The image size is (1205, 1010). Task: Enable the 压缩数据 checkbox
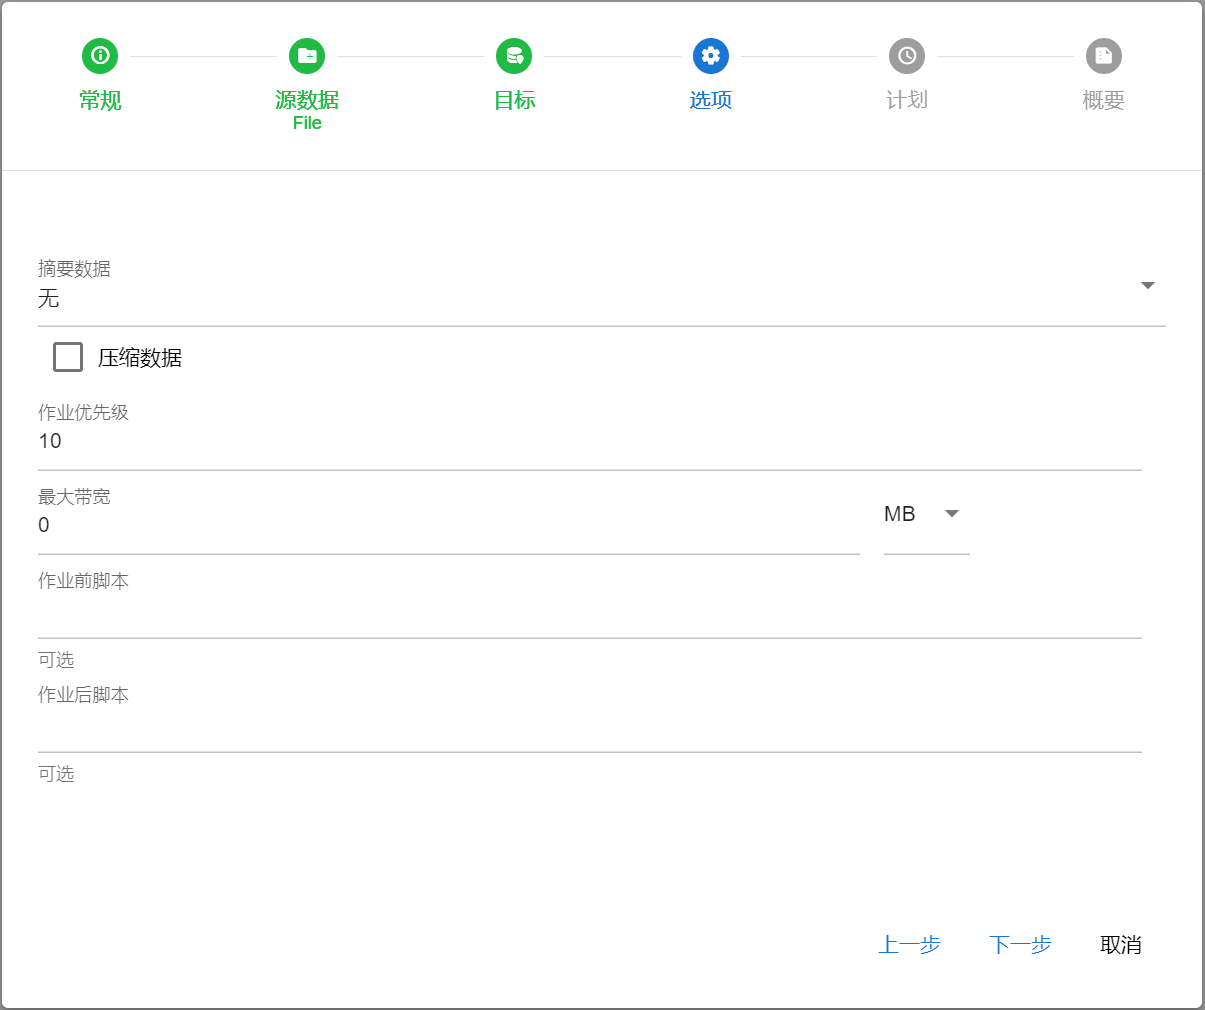tap(68, 357)
